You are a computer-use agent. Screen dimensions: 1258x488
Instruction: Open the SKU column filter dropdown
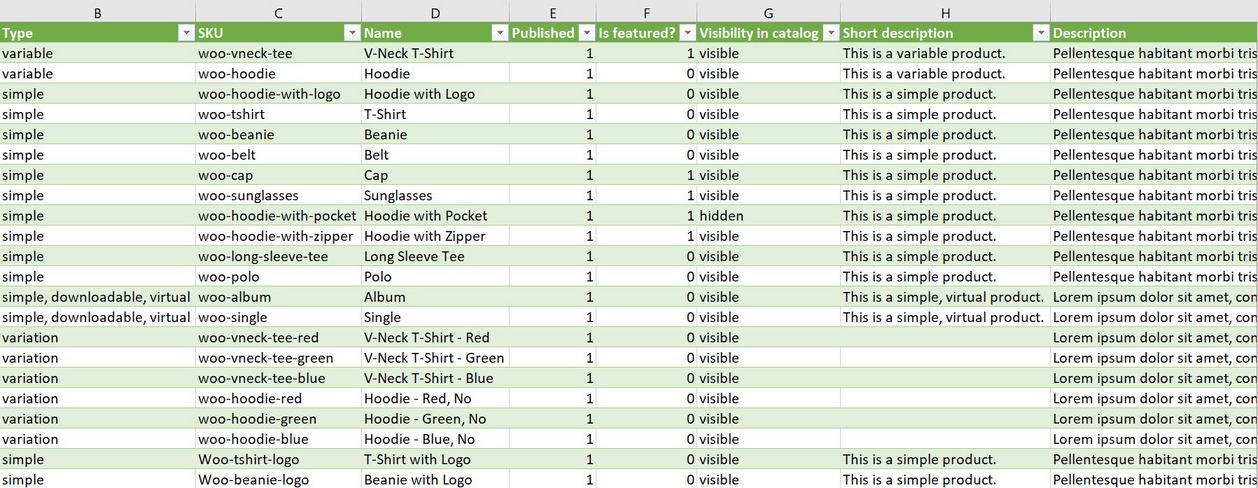[x=351, y=33]
